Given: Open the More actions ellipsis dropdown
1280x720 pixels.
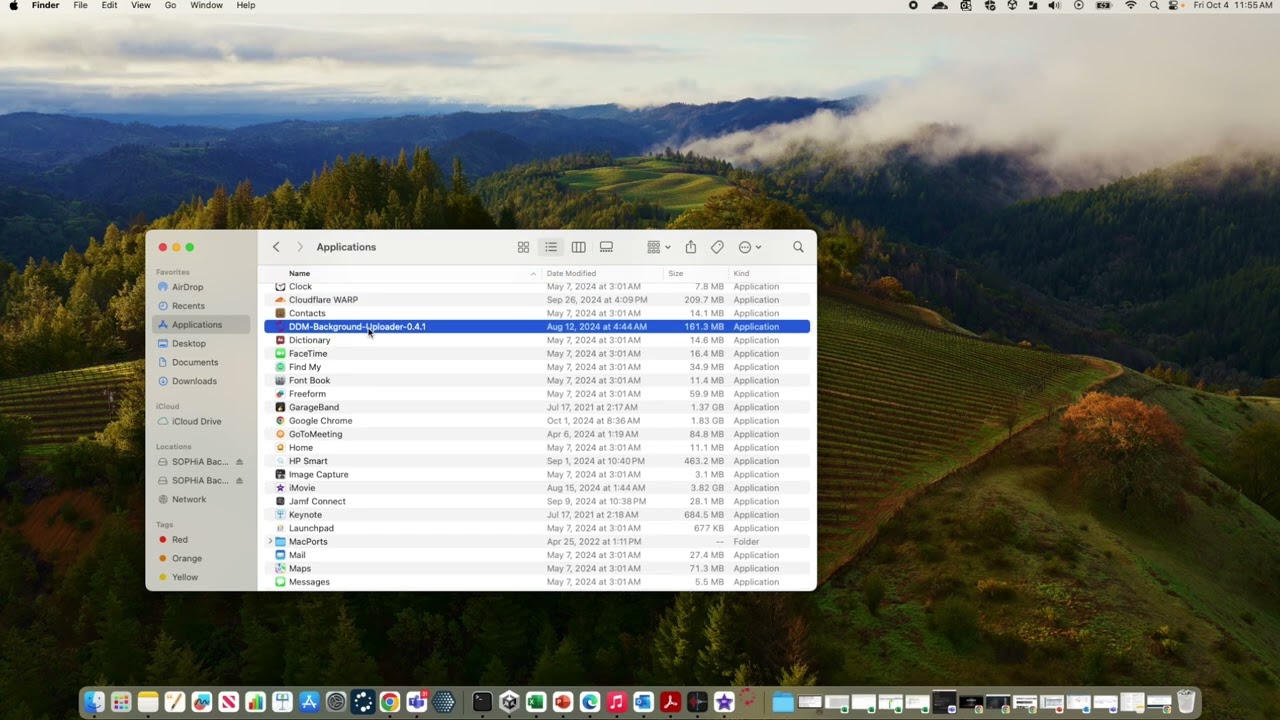Looking at the screenshot, I should coord(749,247).
